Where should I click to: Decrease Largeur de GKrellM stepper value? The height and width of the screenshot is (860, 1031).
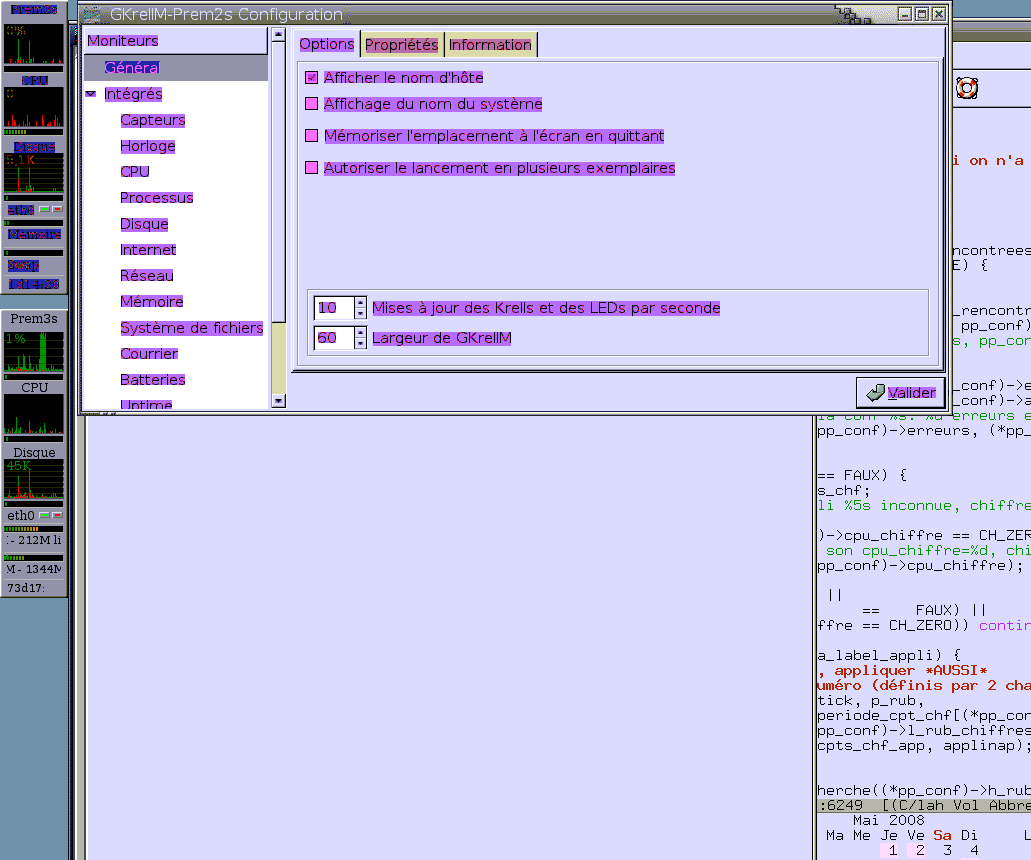point(361,344)
